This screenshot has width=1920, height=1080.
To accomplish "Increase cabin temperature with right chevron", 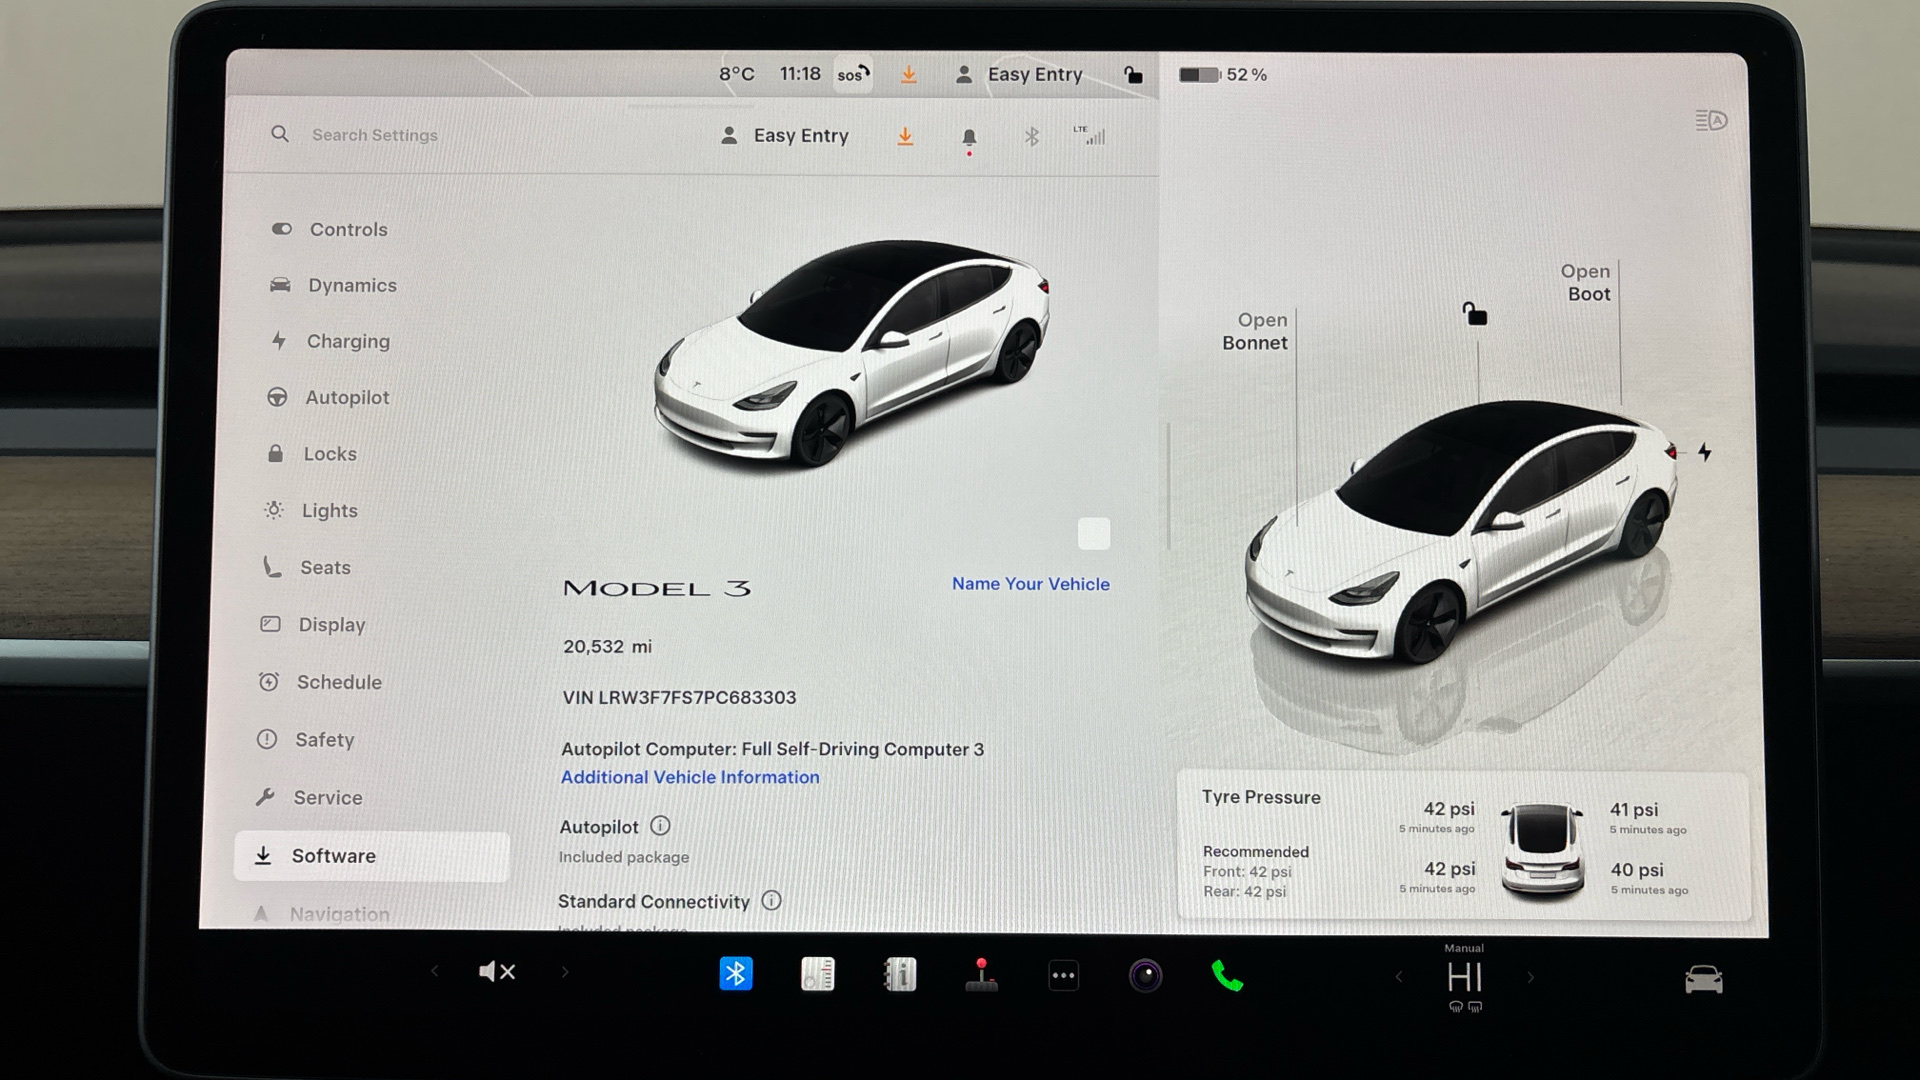I will click(x=1530, y=977).
